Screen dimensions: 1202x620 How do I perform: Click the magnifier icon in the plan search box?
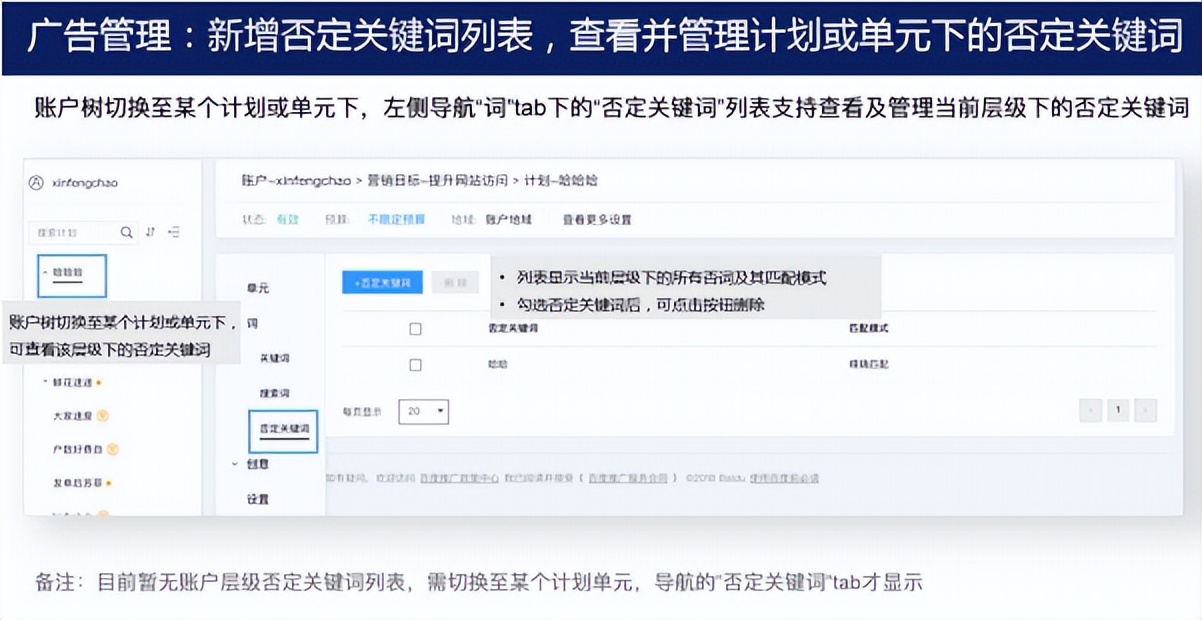[127, 232]
